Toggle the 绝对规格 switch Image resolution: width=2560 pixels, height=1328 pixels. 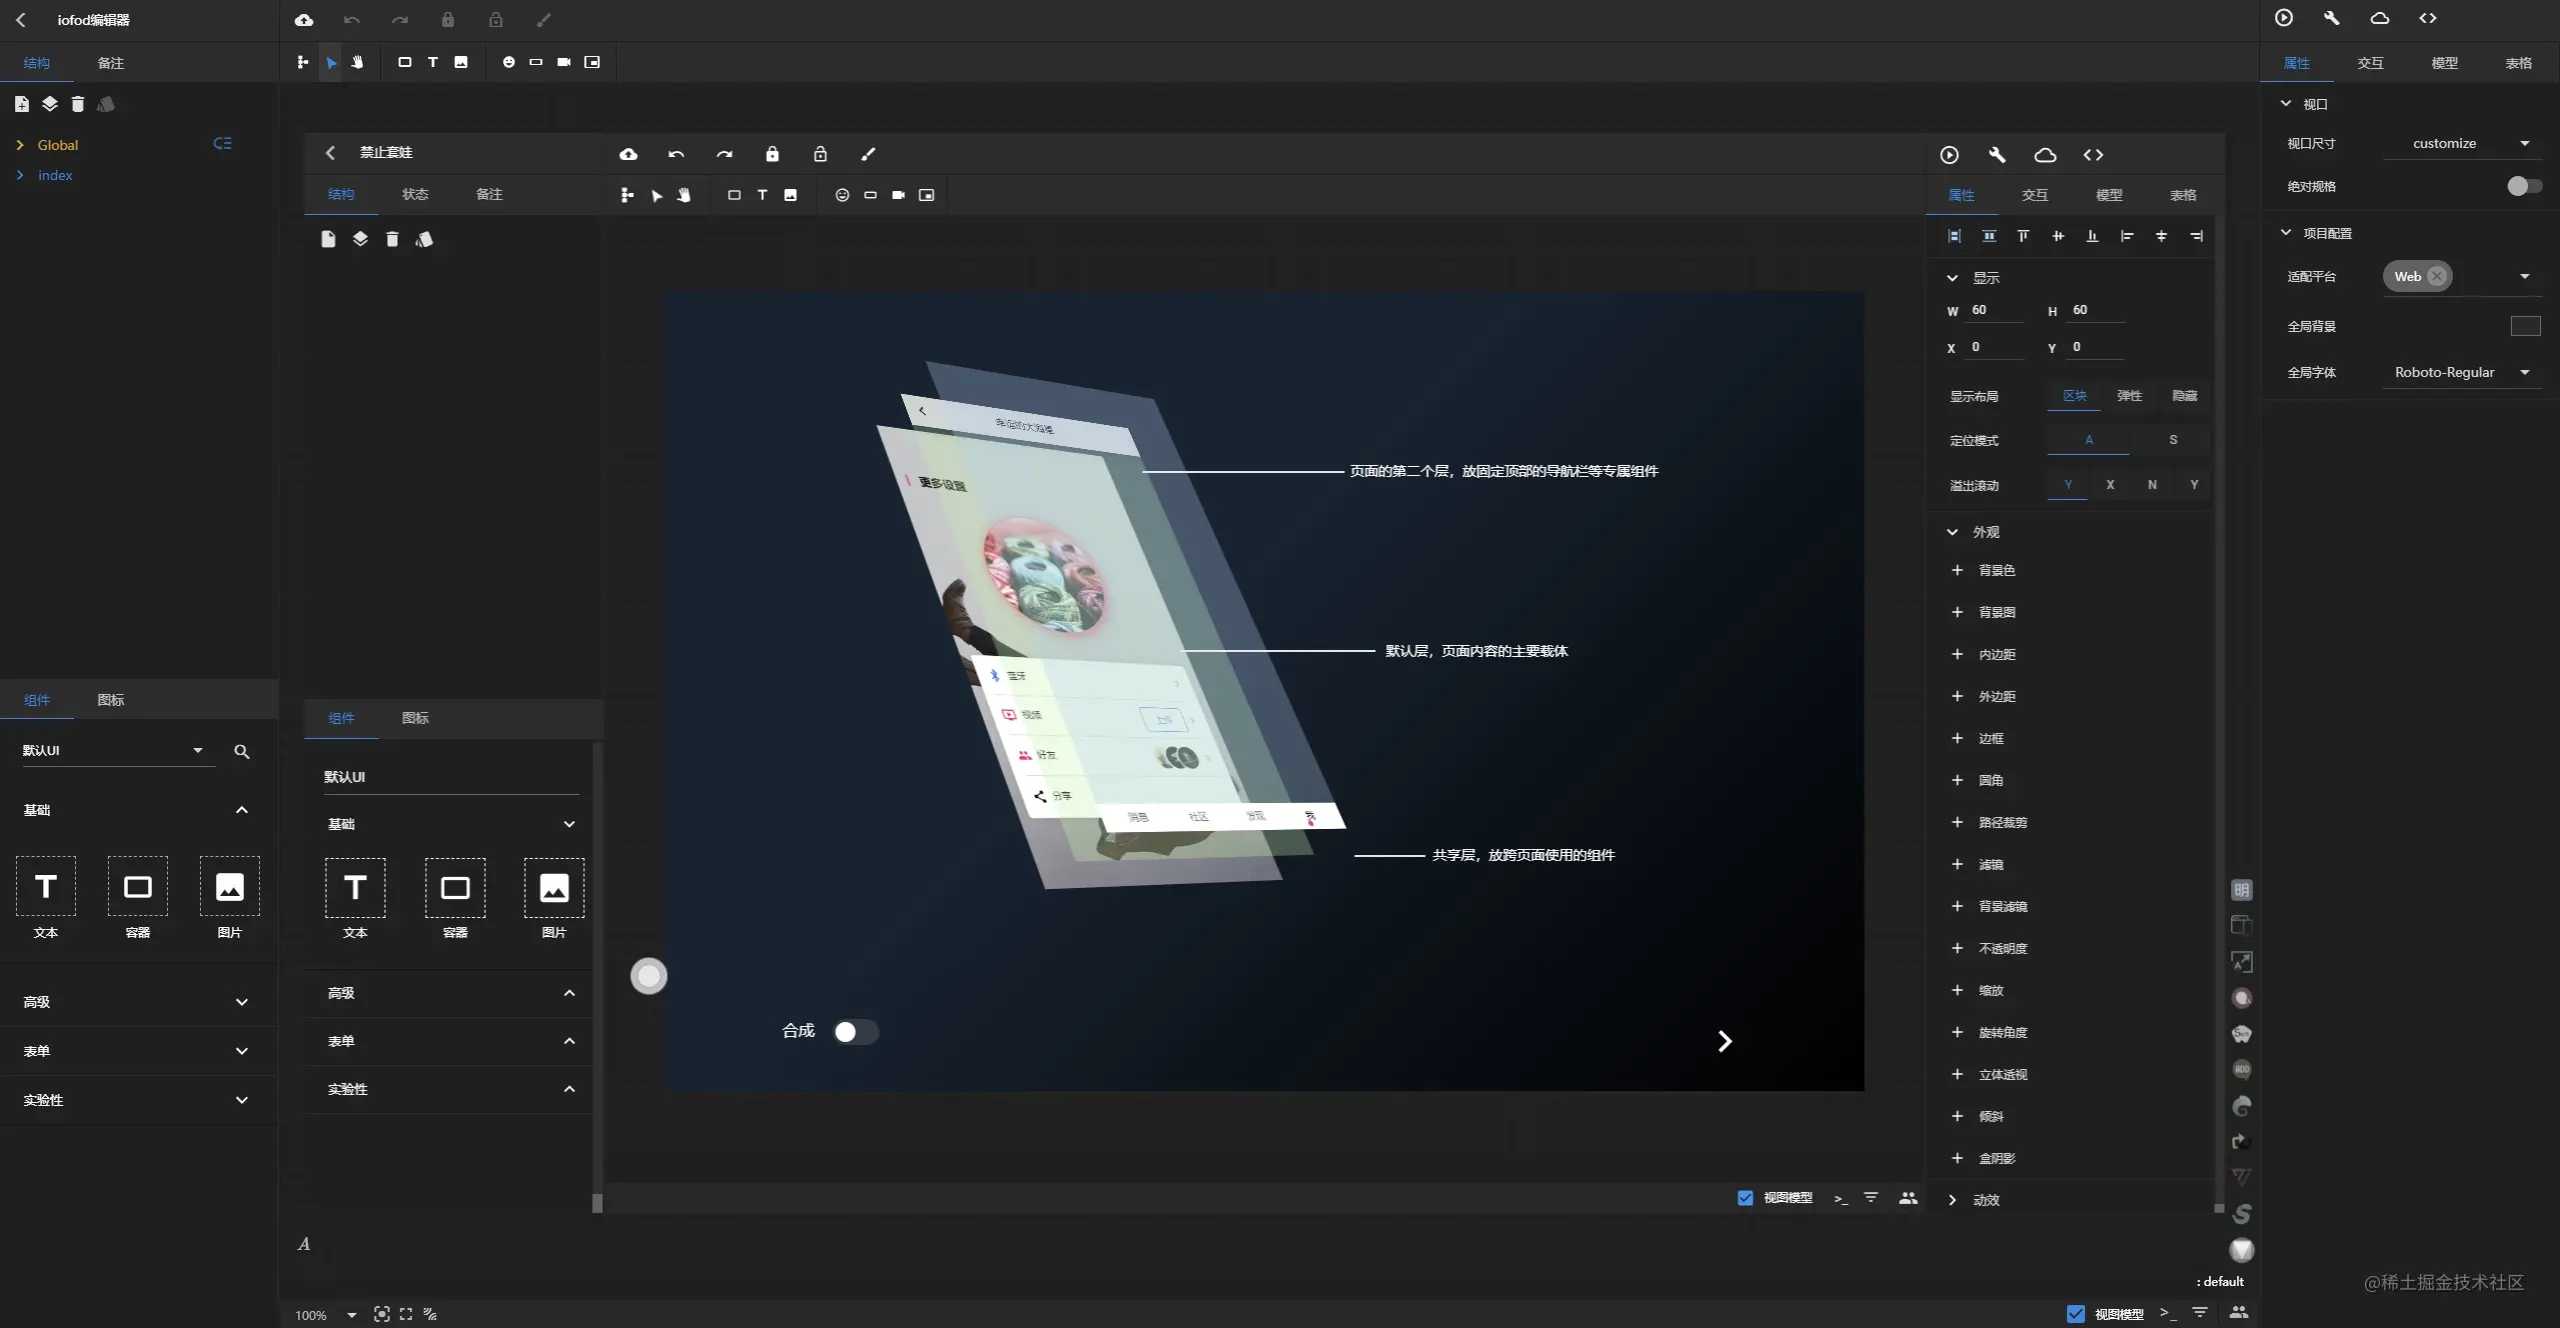point(2524,186)
